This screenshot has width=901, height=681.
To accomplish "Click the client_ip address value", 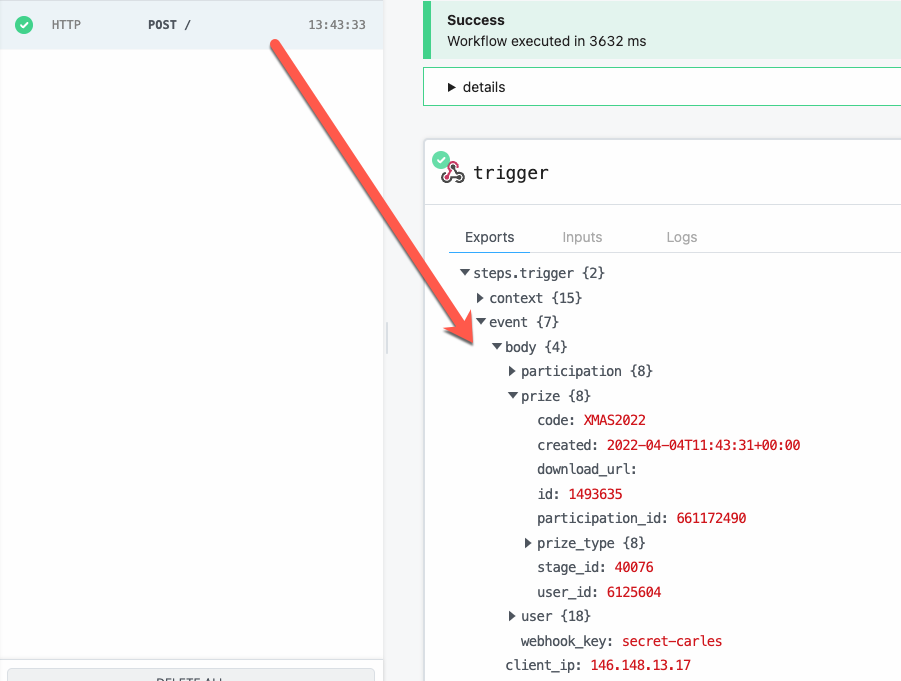I will point(640,665).
